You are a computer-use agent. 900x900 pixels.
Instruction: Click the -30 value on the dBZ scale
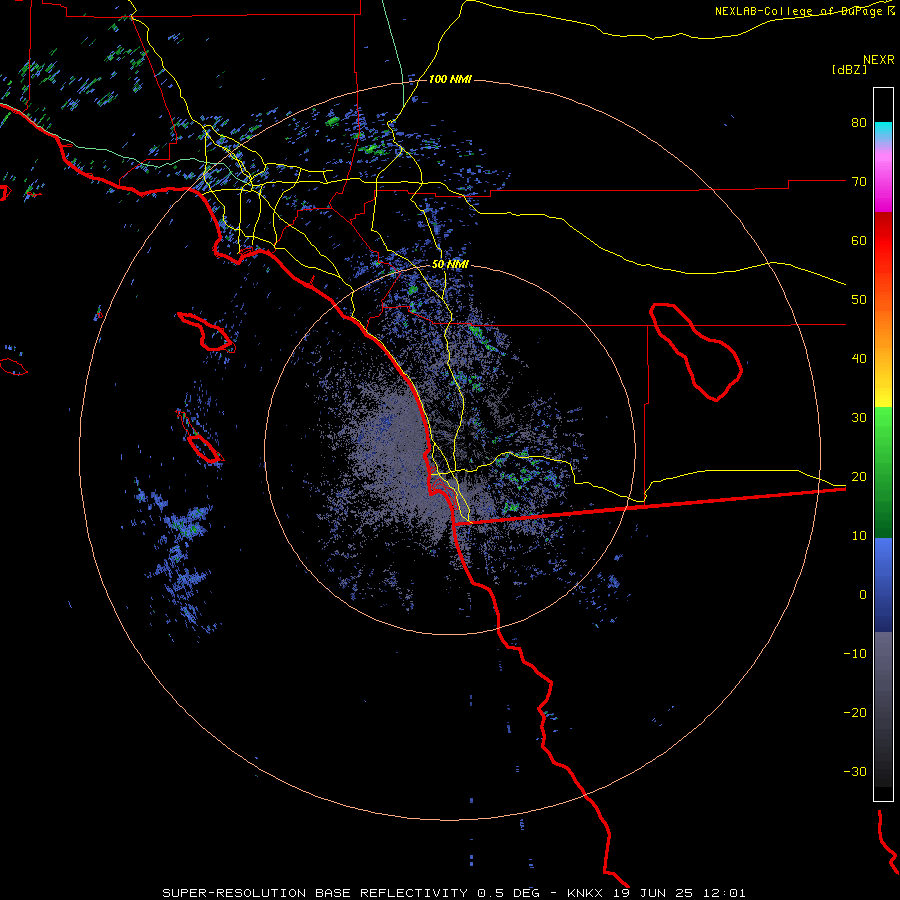pyautogui.click(x=855, y=772)
